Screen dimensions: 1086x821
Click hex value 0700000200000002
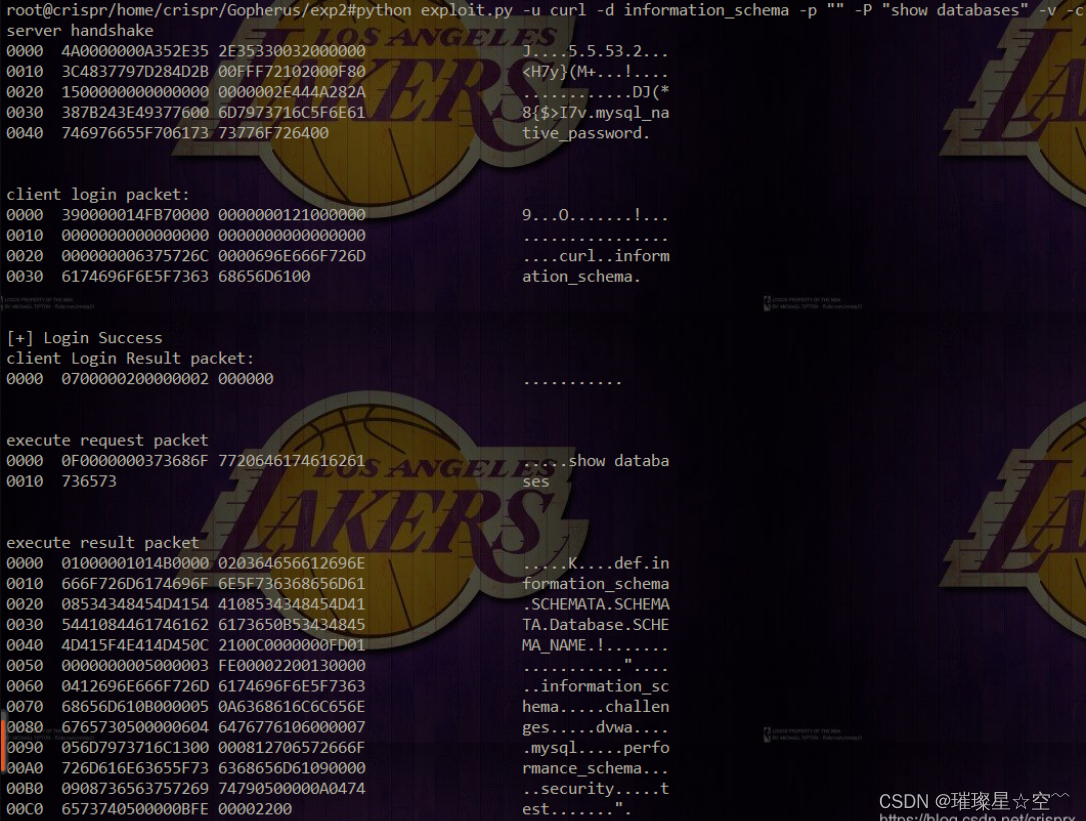pyautogui.click(x=135, y=379)
